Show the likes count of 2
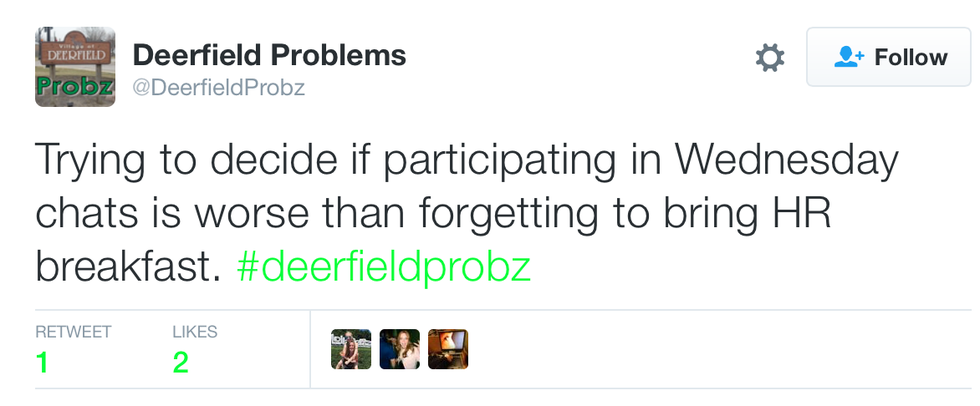 [180, 362]
